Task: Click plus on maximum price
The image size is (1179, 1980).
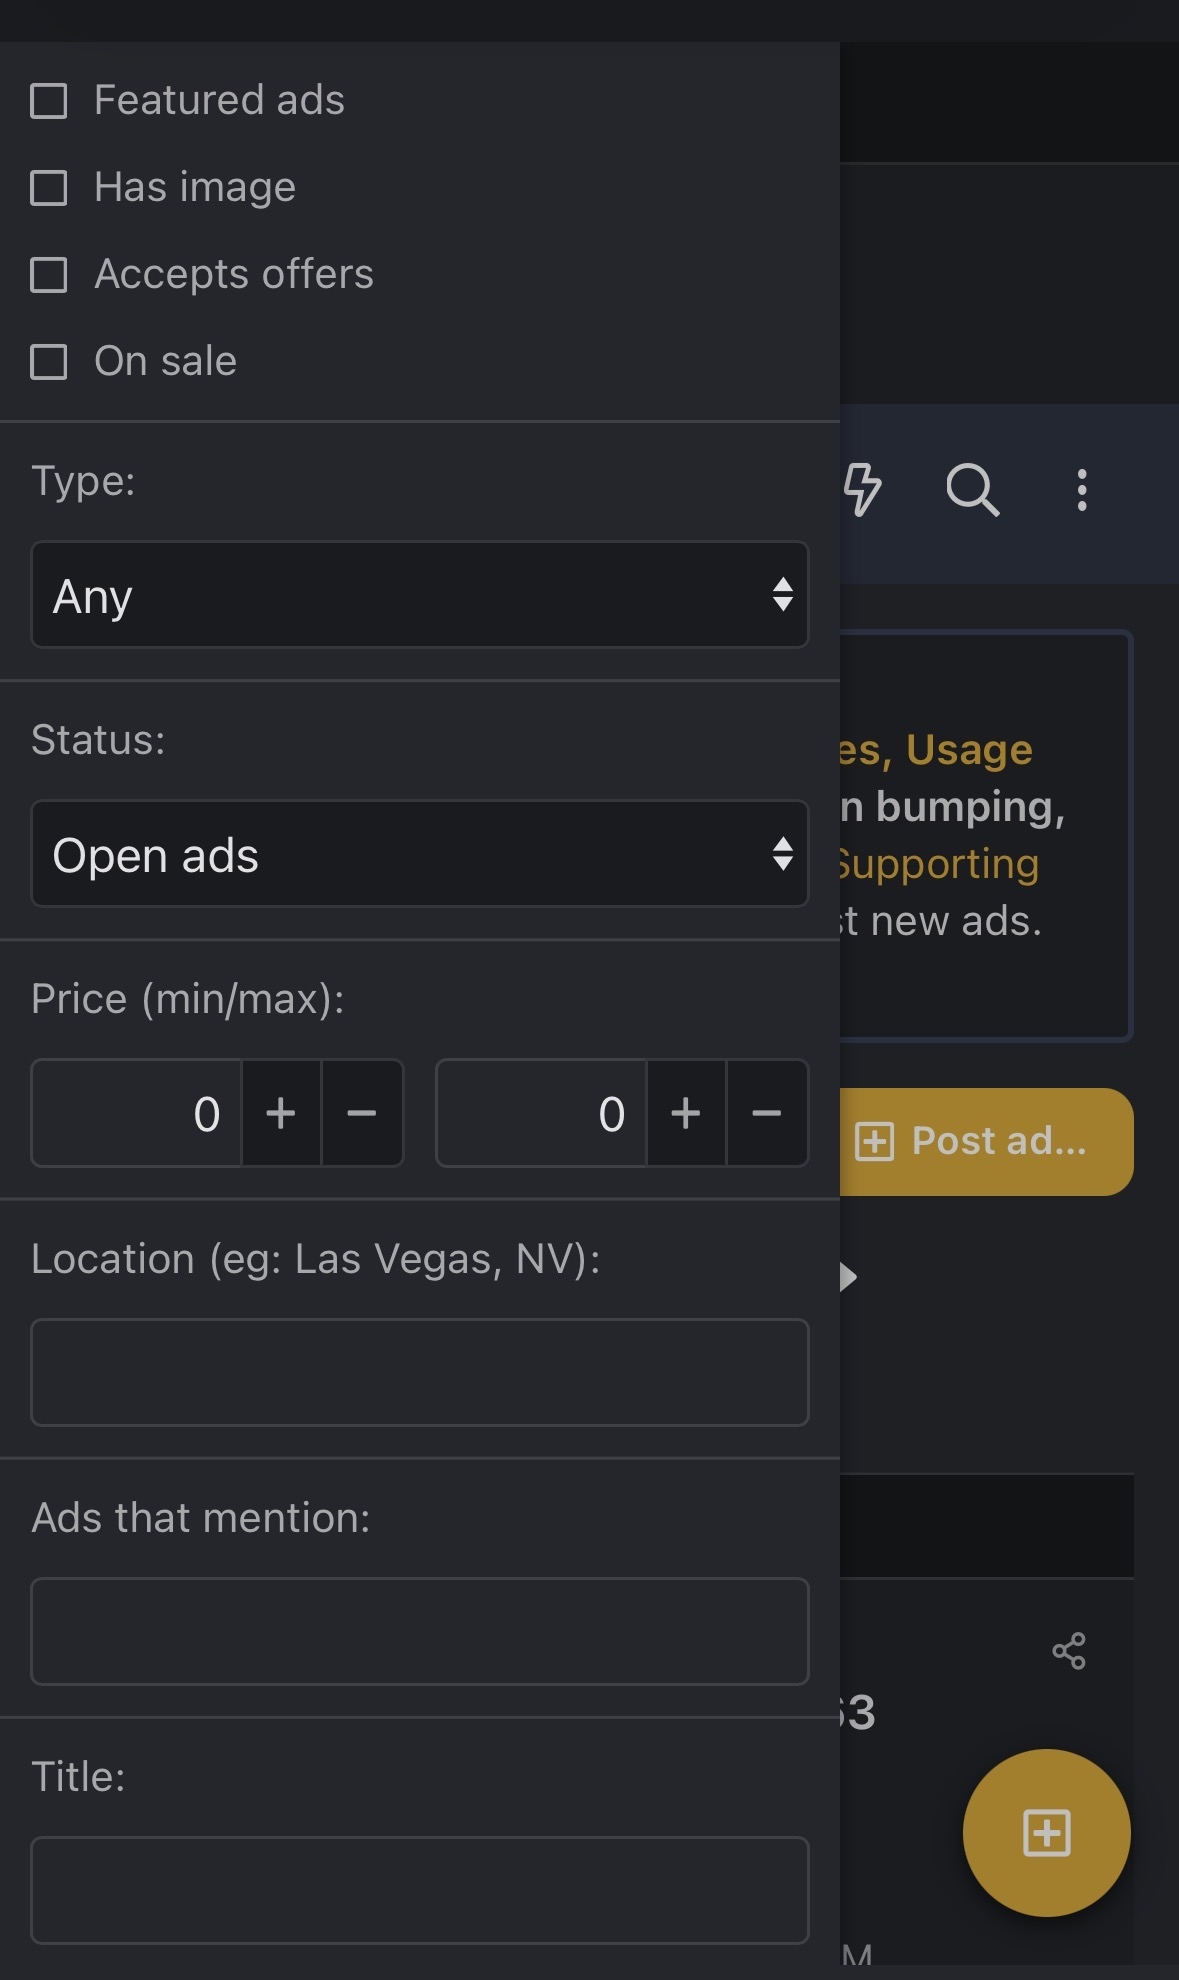Action: click(686, 1113)
